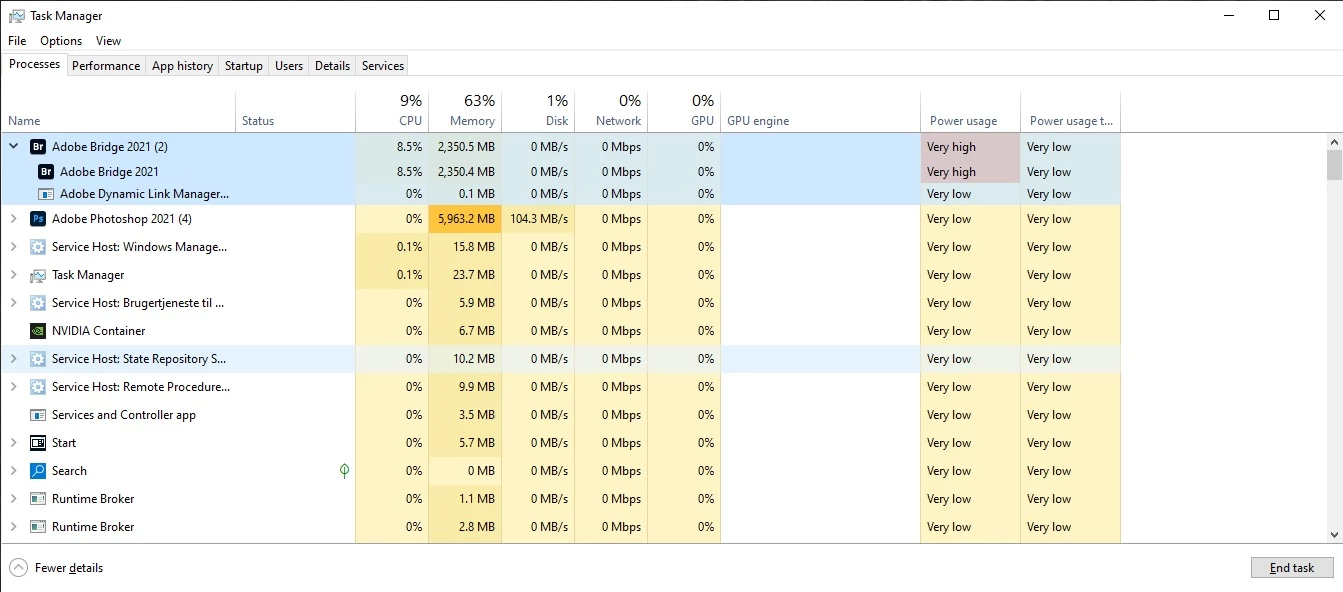Switch to the Performance tab
This screenshot has width=1343, height=592.
(106, 65)
